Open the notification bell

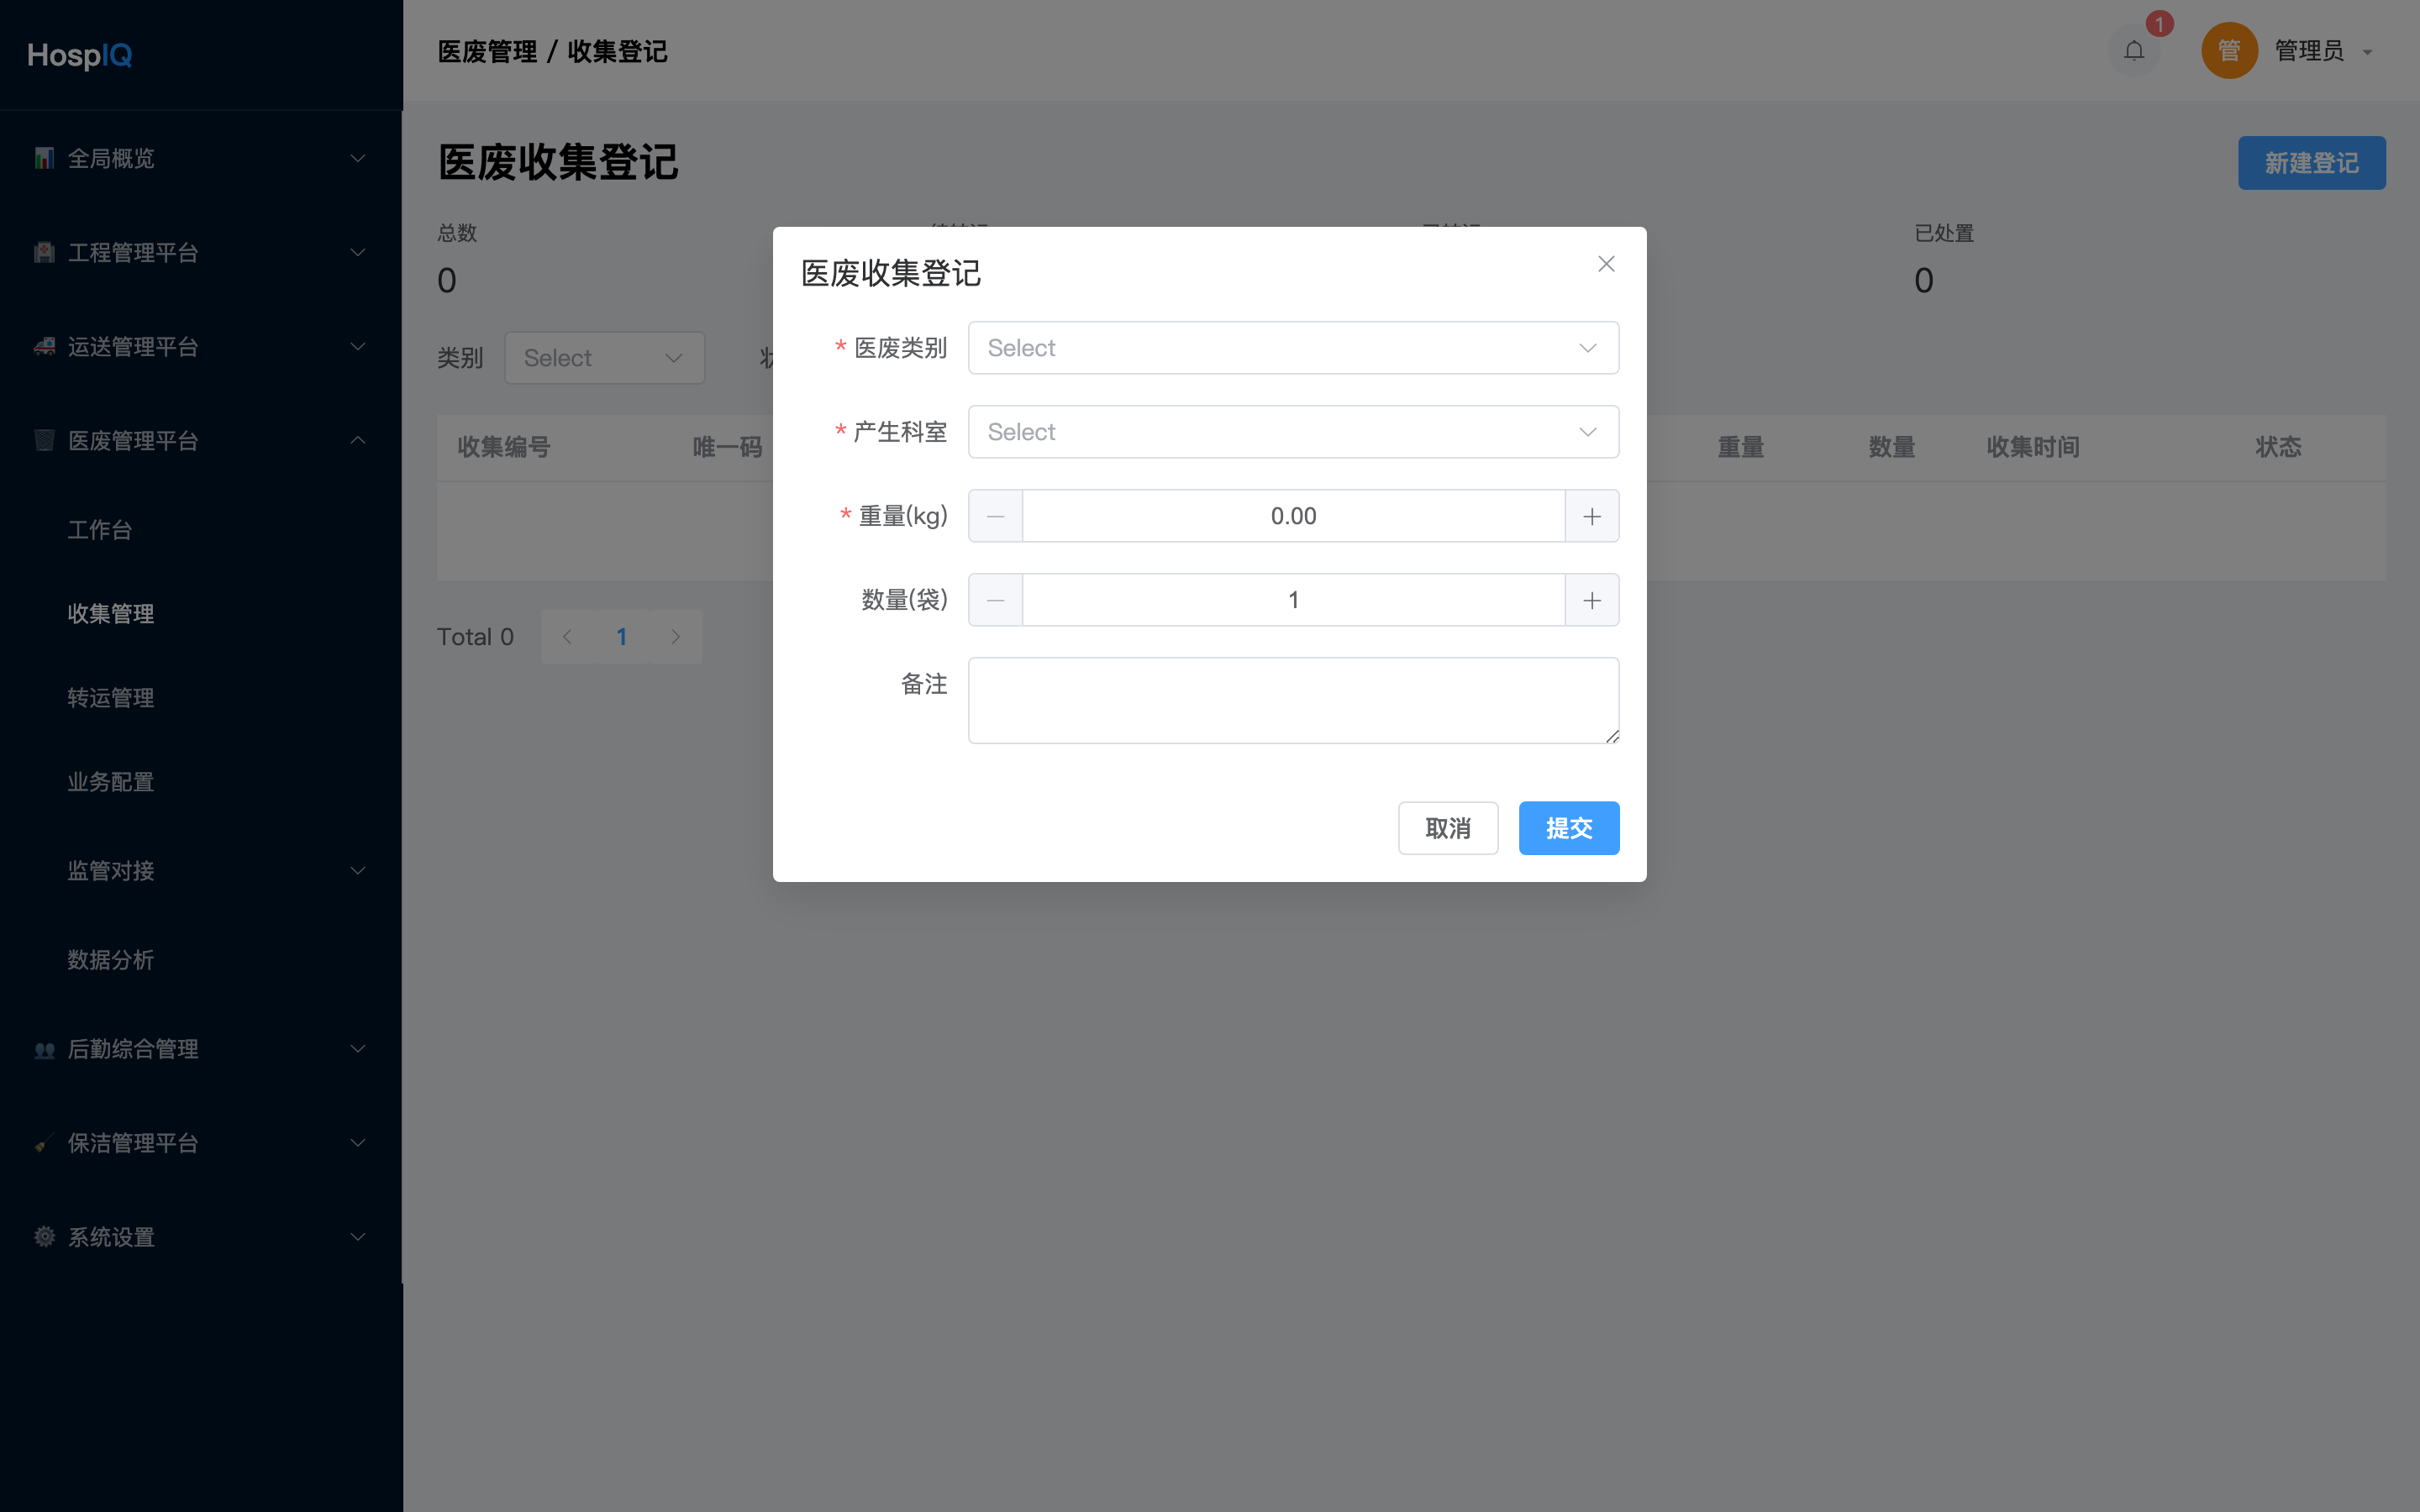pyautogui.click(x=2133, y=50)
